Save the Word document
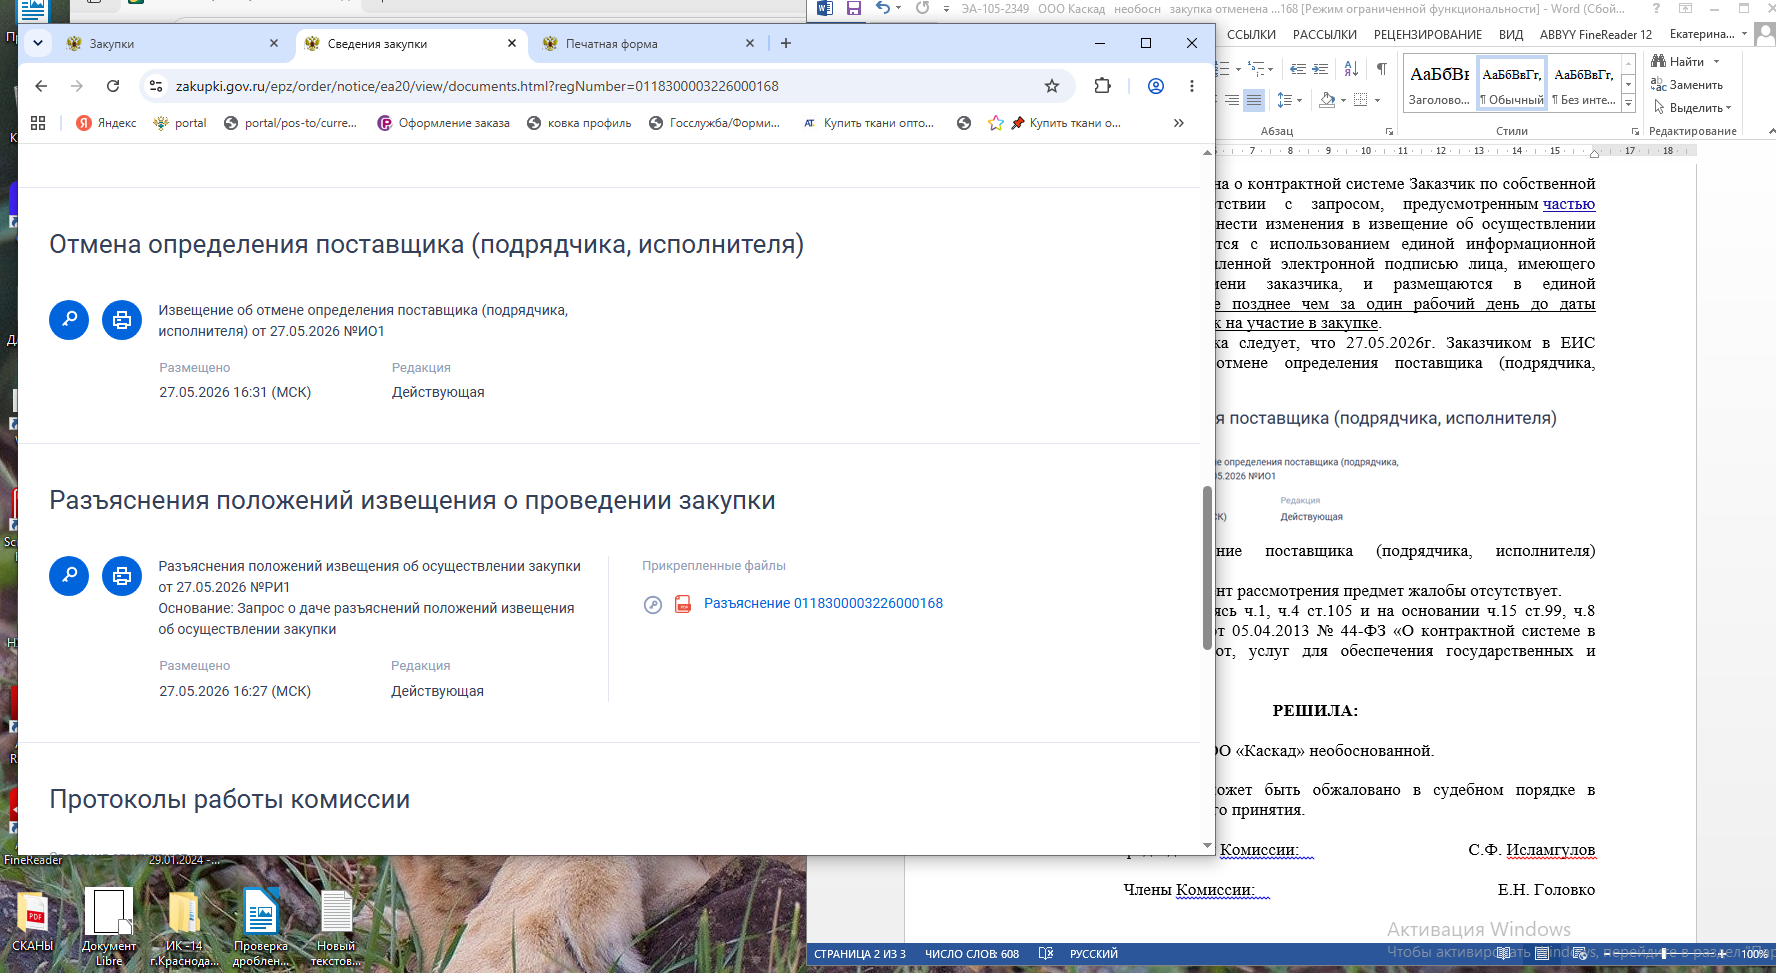The image size is (1776, 973). click(854, 8)
